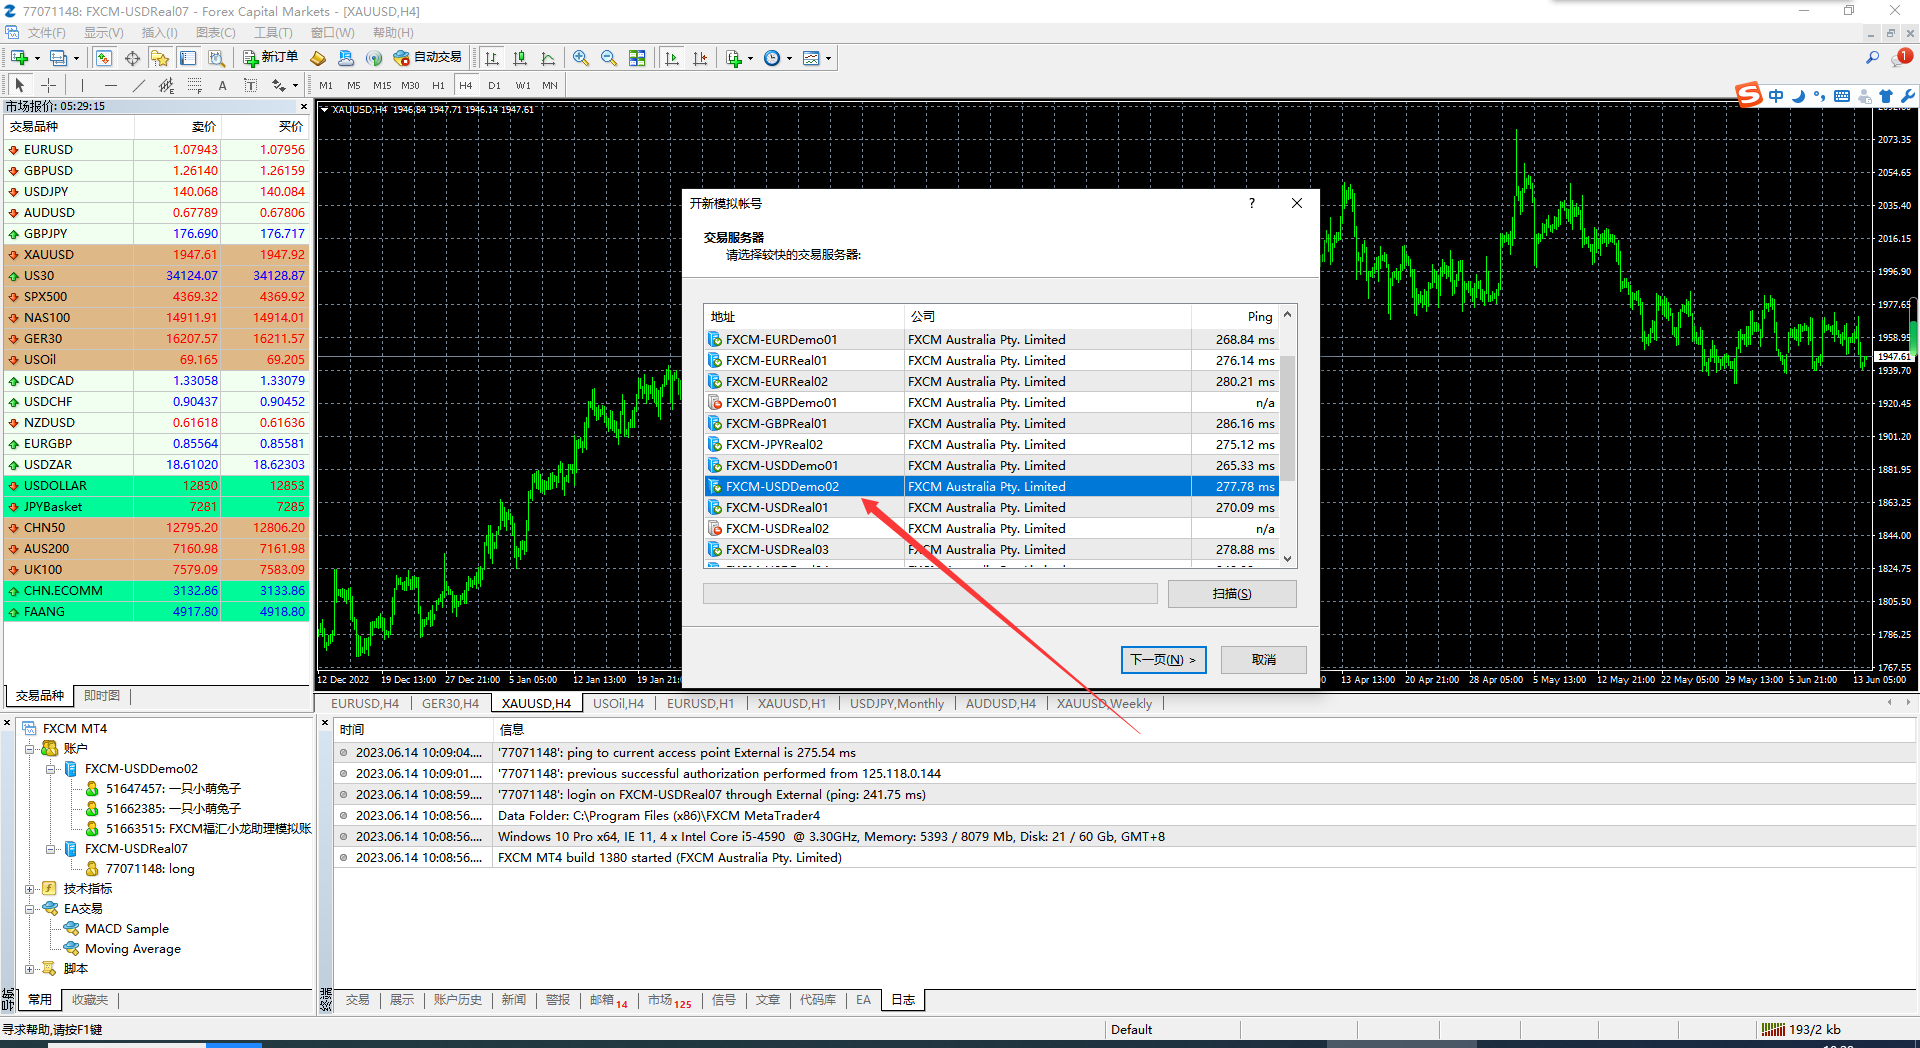Click the 下一页(N) next button
Viewport: 1920px width, 1048px height.
[1163, 660]
